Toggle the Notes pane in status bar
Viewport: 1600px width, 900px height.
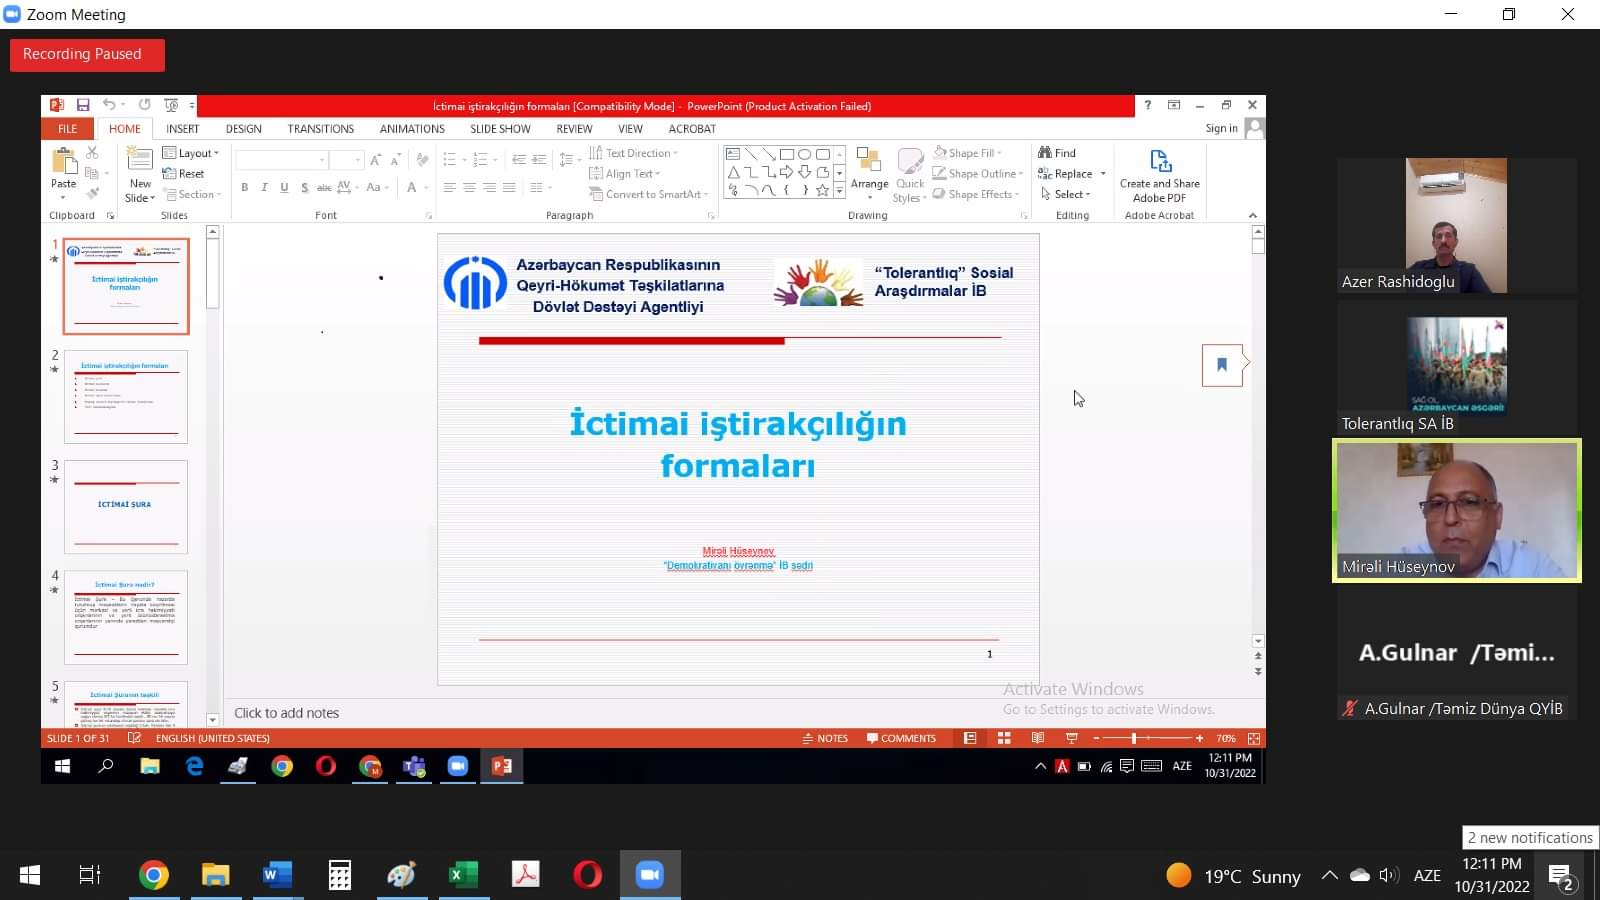(x=825, y=738)
